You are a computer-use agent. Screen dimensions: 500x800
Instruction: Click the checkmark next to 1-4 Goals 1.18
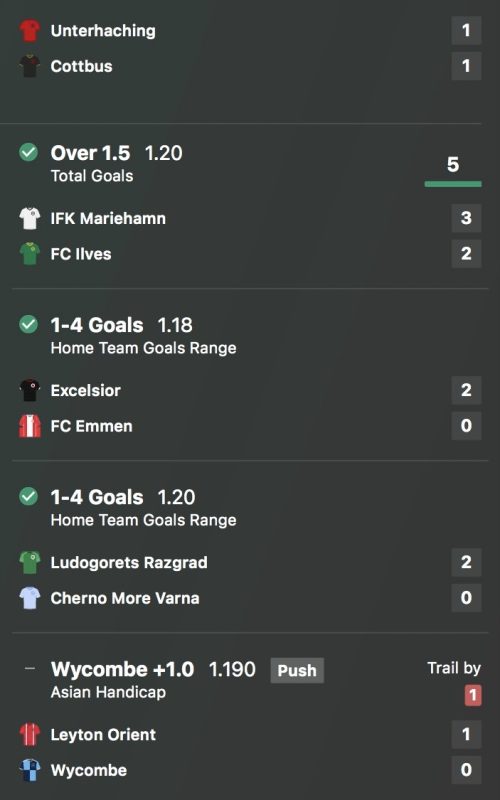click(x=29, y=324)
